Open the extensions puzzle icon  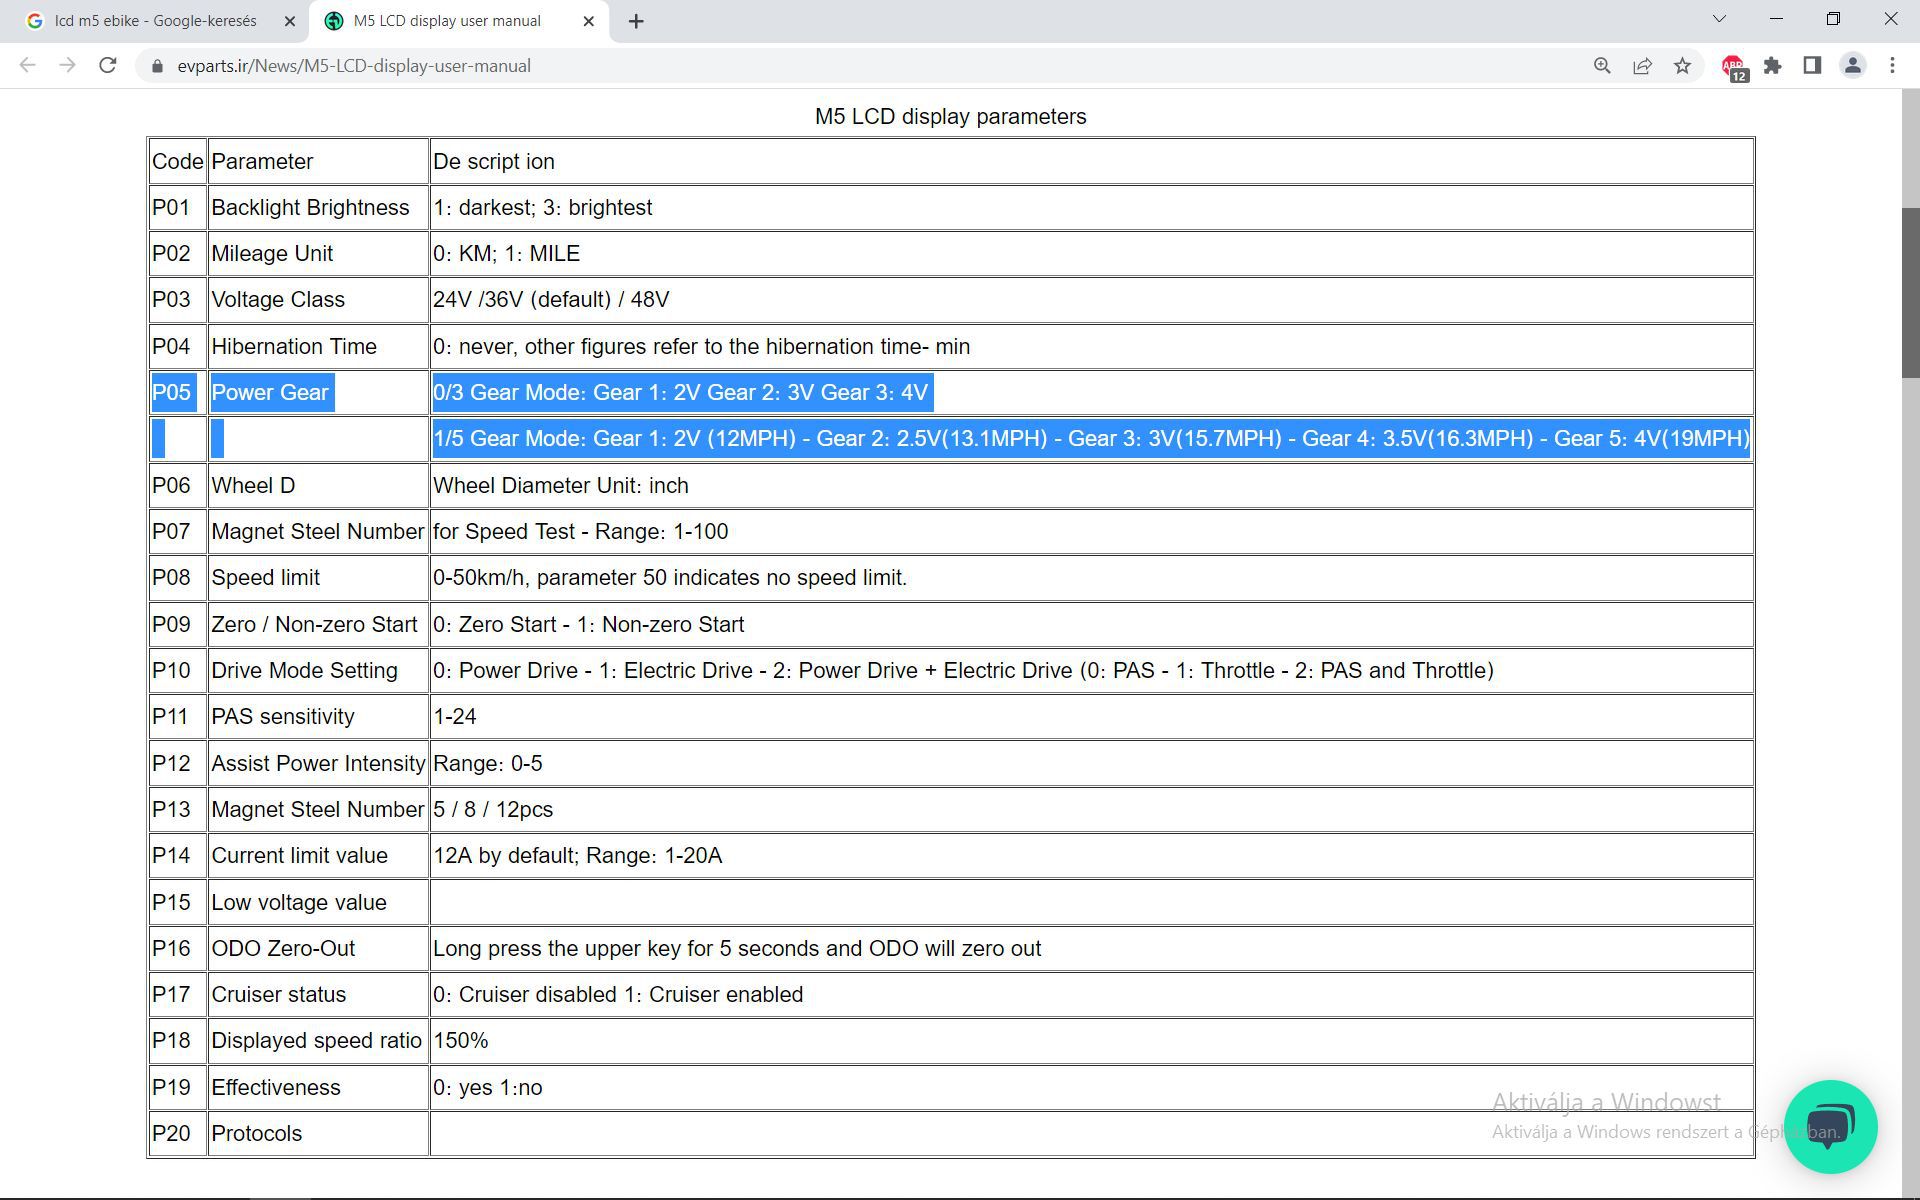pos(1772,66)
